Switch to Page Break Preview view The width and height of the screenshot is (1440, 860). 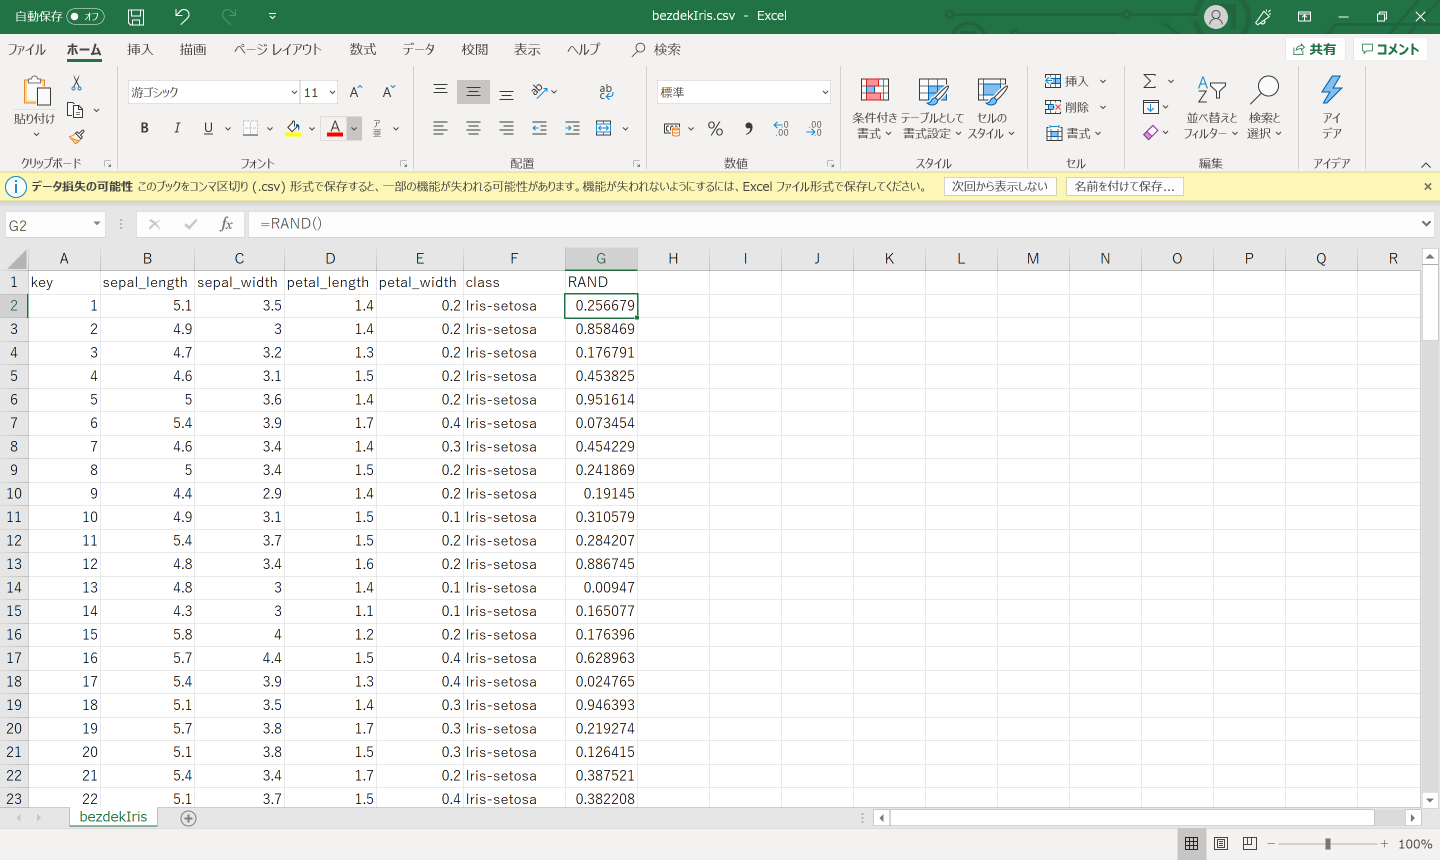coord(1249,844)
